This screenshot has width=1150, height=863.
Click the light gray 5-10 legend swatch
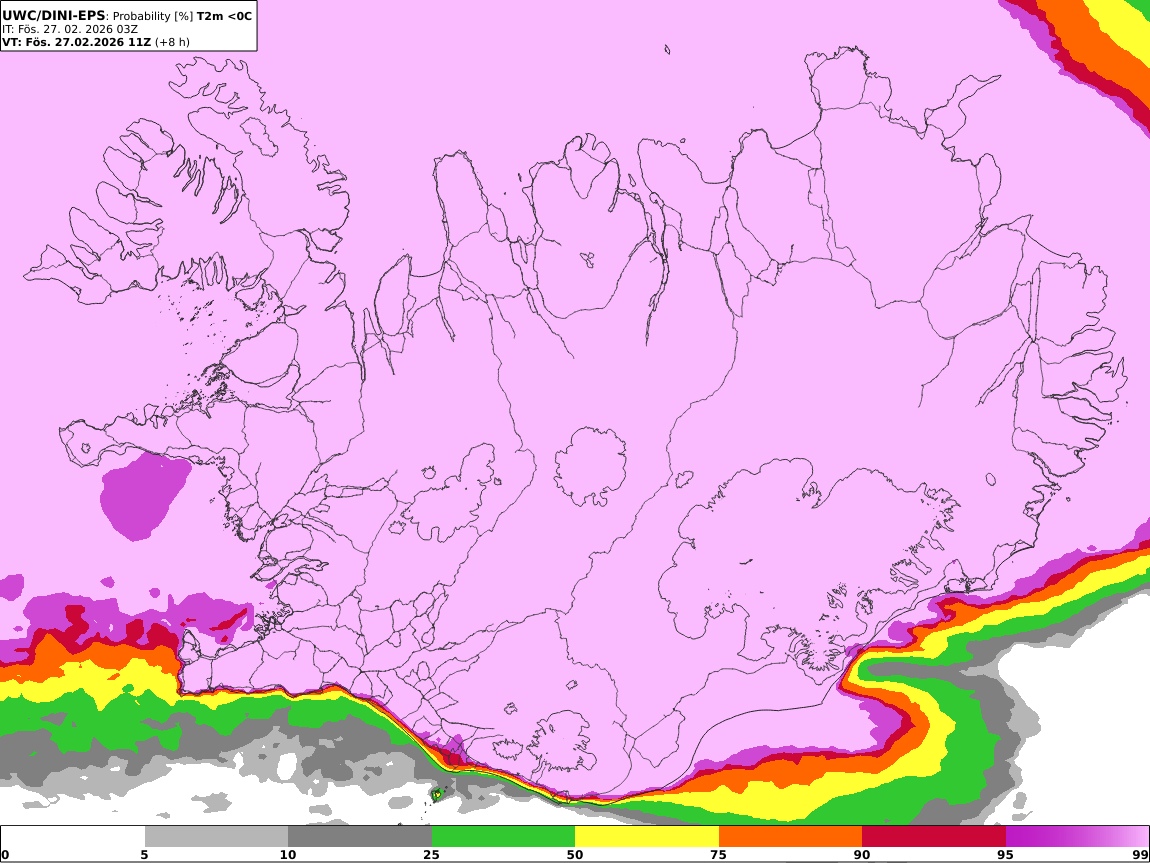point(216,837)
